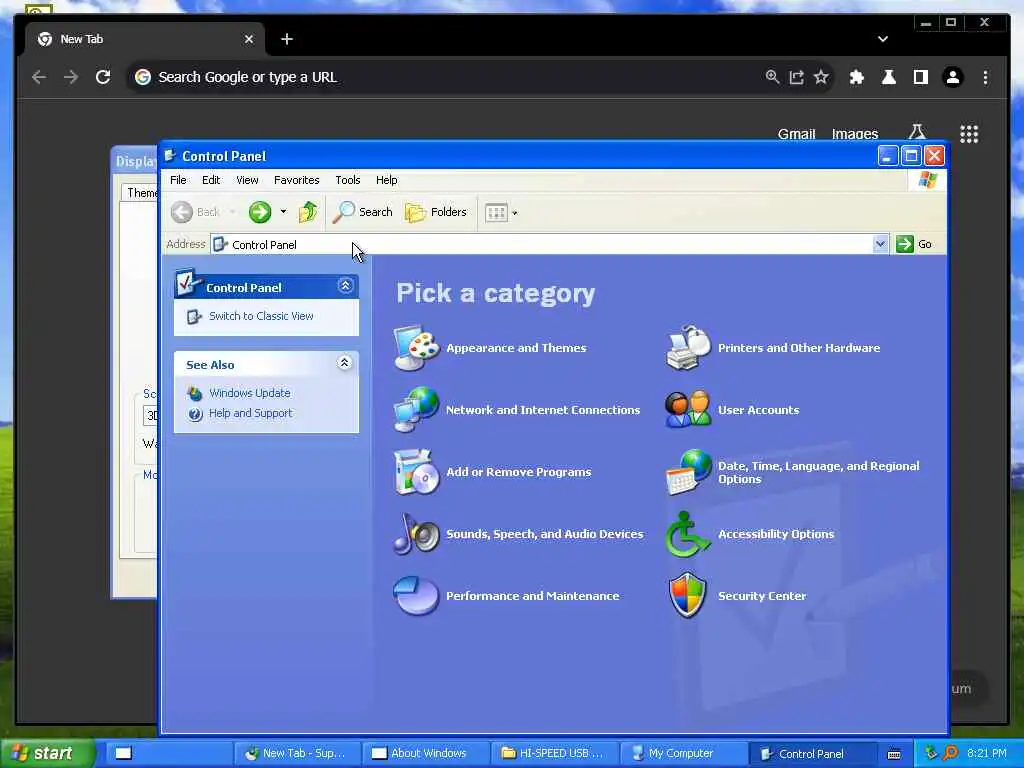Open the Add or Remove Programs icon

[416, 472]
